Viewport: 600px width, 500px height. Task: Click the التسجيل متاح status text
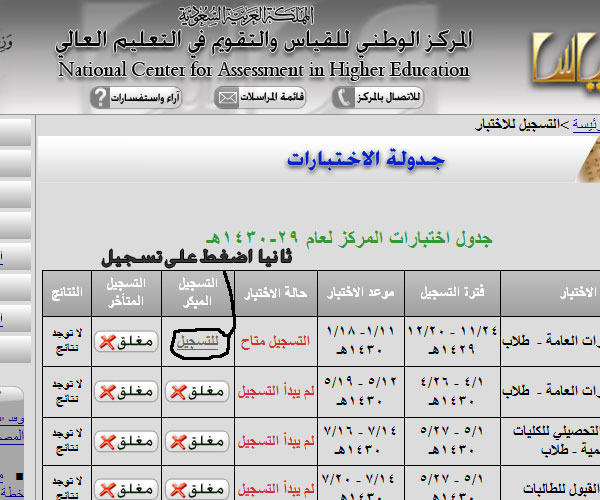tap(276, 341)
